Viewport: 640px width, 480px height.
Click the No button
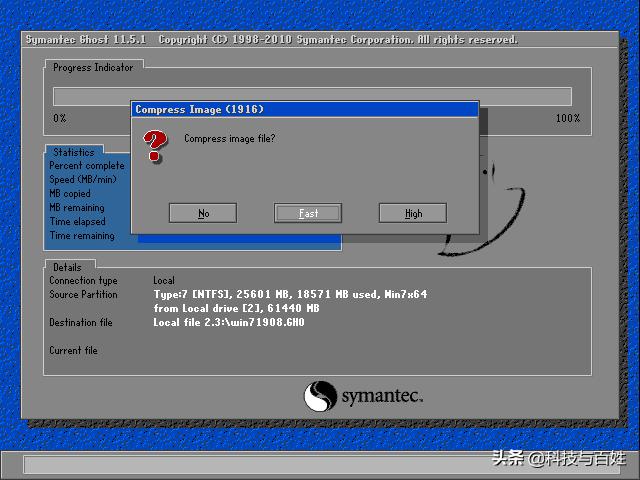pyautogui.click(x=203, y=213)
